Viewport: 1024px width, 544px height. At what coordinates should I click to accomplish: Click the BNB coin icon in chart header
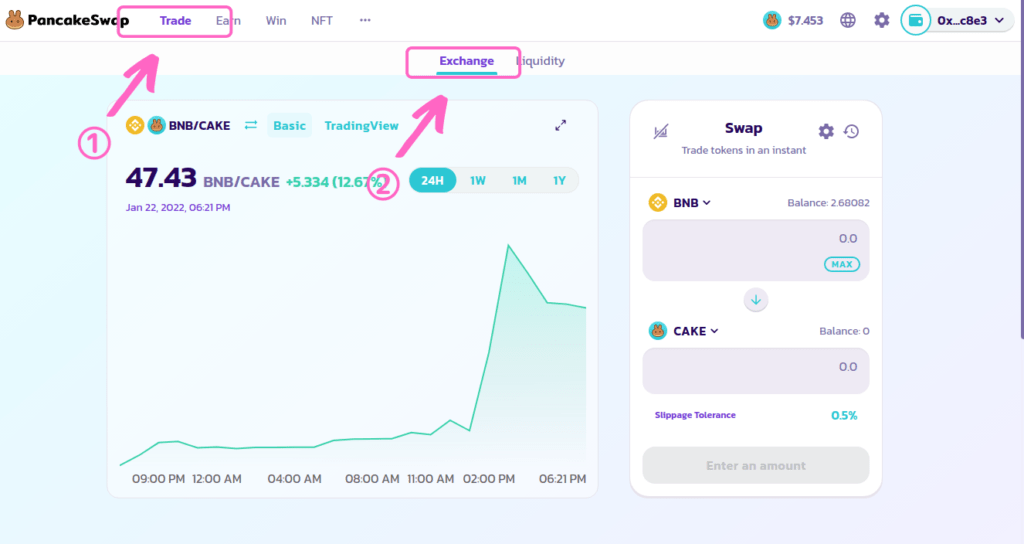pos(135,125)
